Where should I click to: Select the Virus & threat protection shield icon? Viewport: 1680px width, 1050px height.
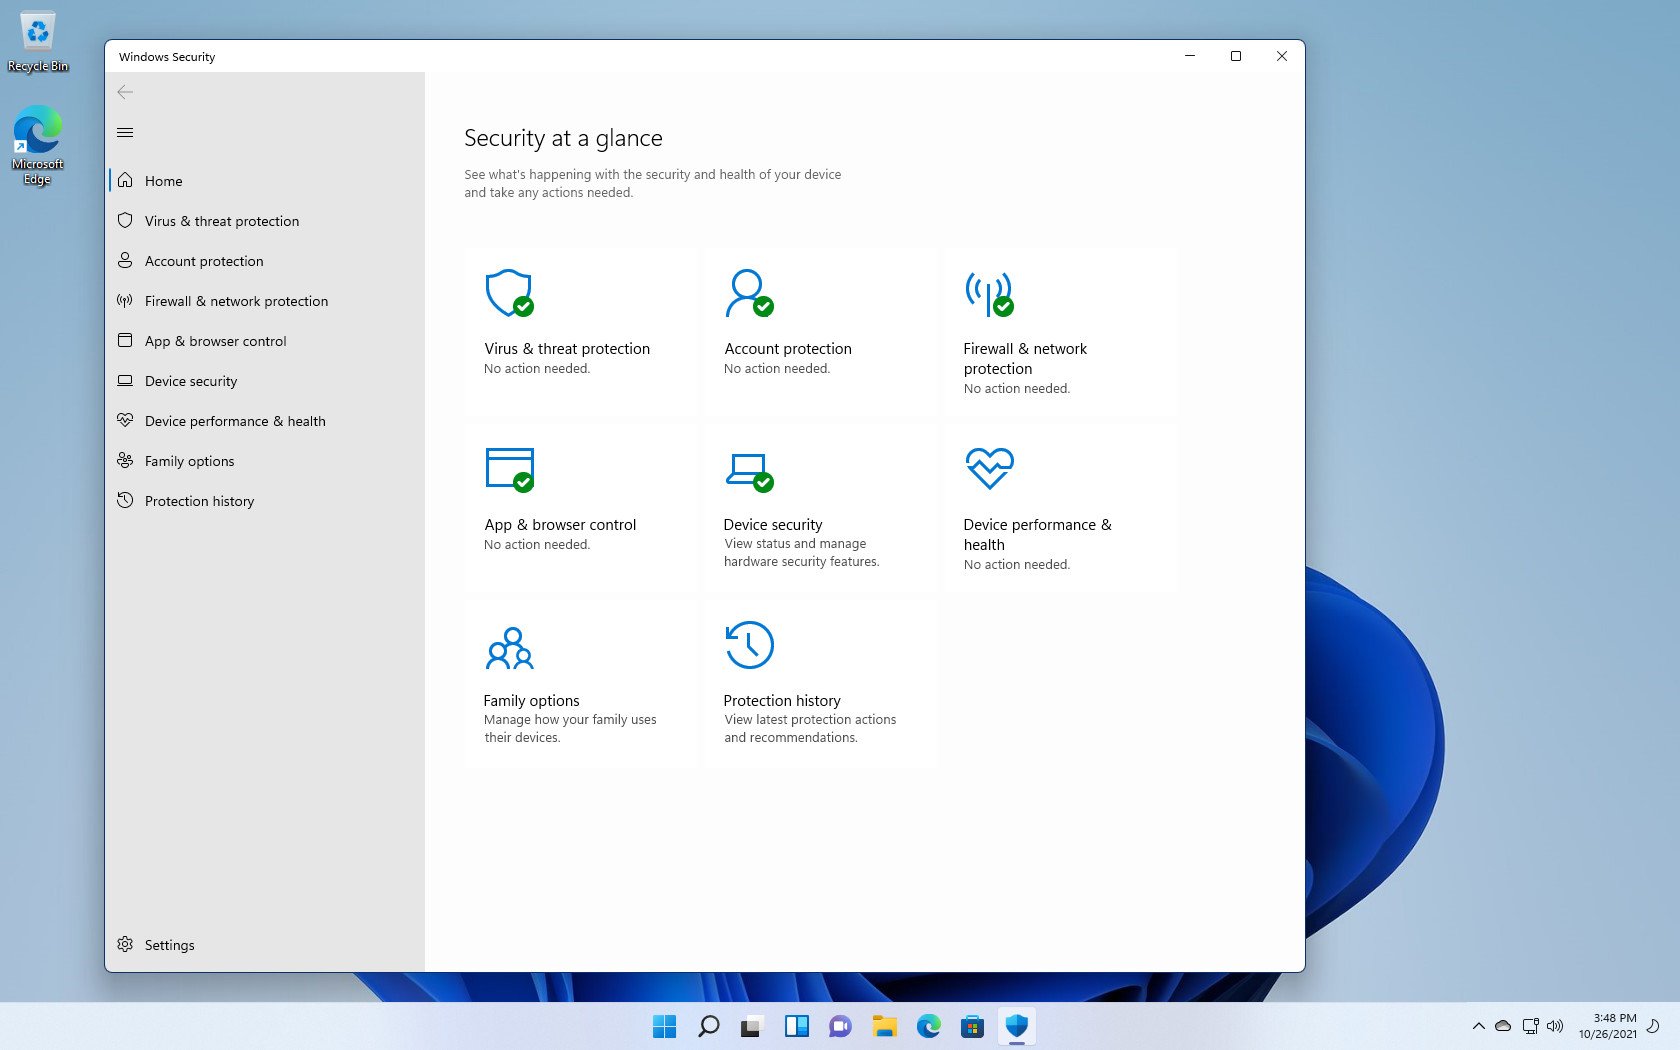pos(510,293)
